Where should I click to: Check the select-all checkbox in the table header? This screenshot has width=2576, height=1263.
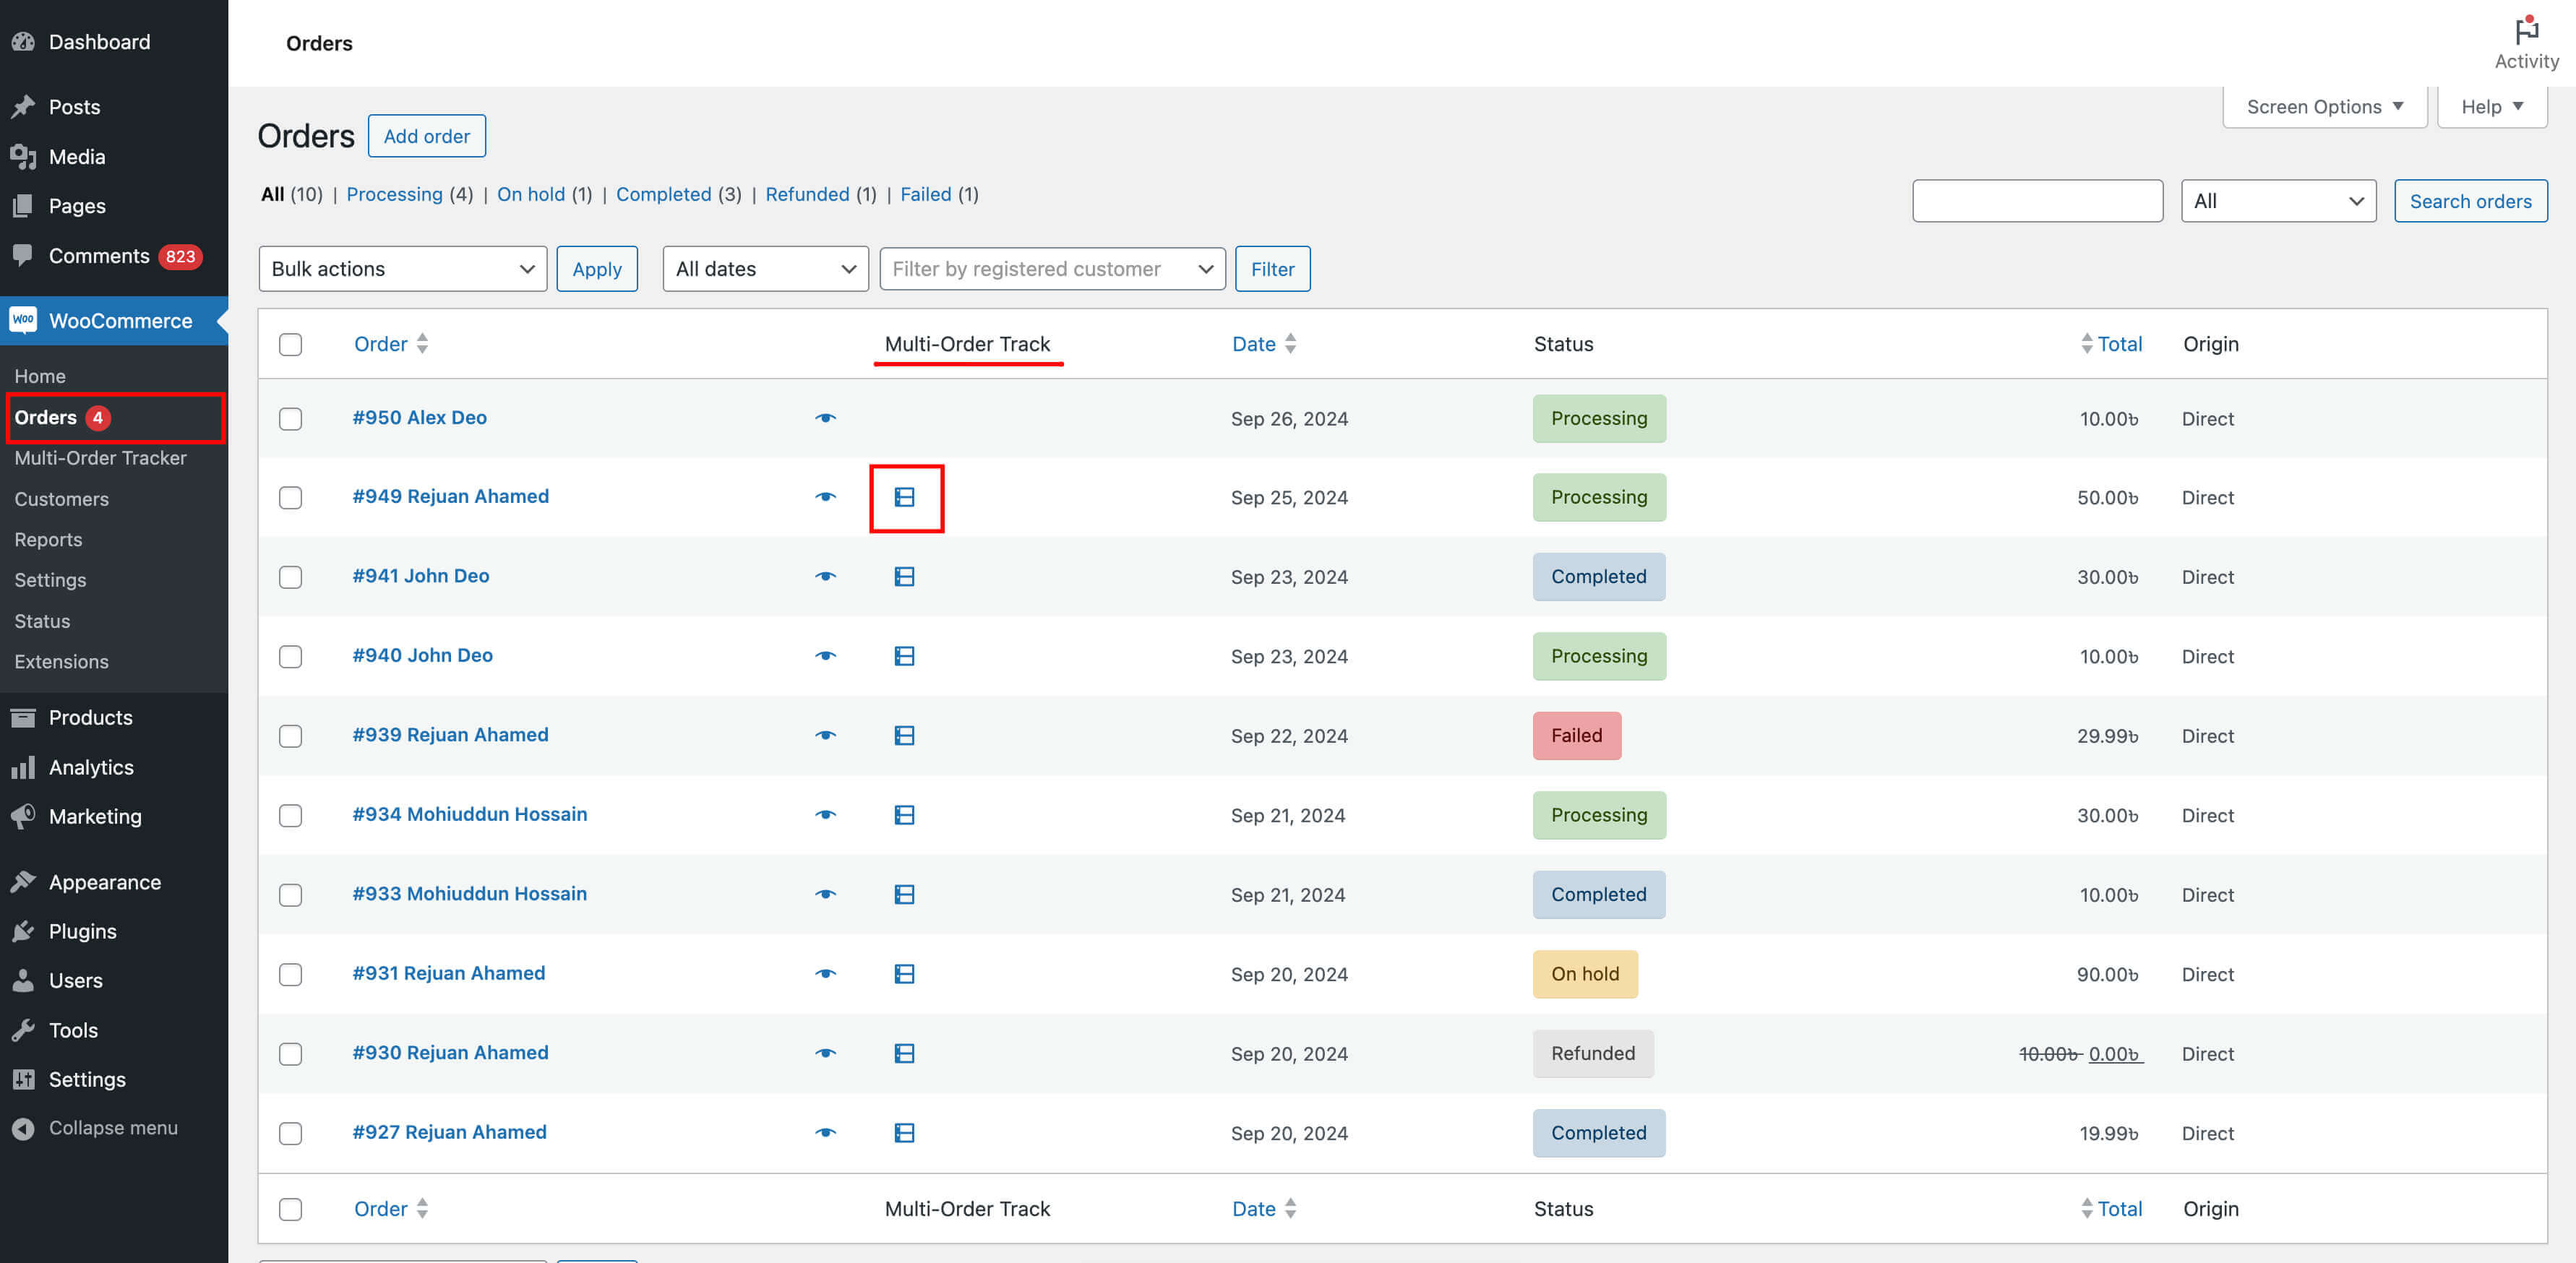(x=290, y=345)
